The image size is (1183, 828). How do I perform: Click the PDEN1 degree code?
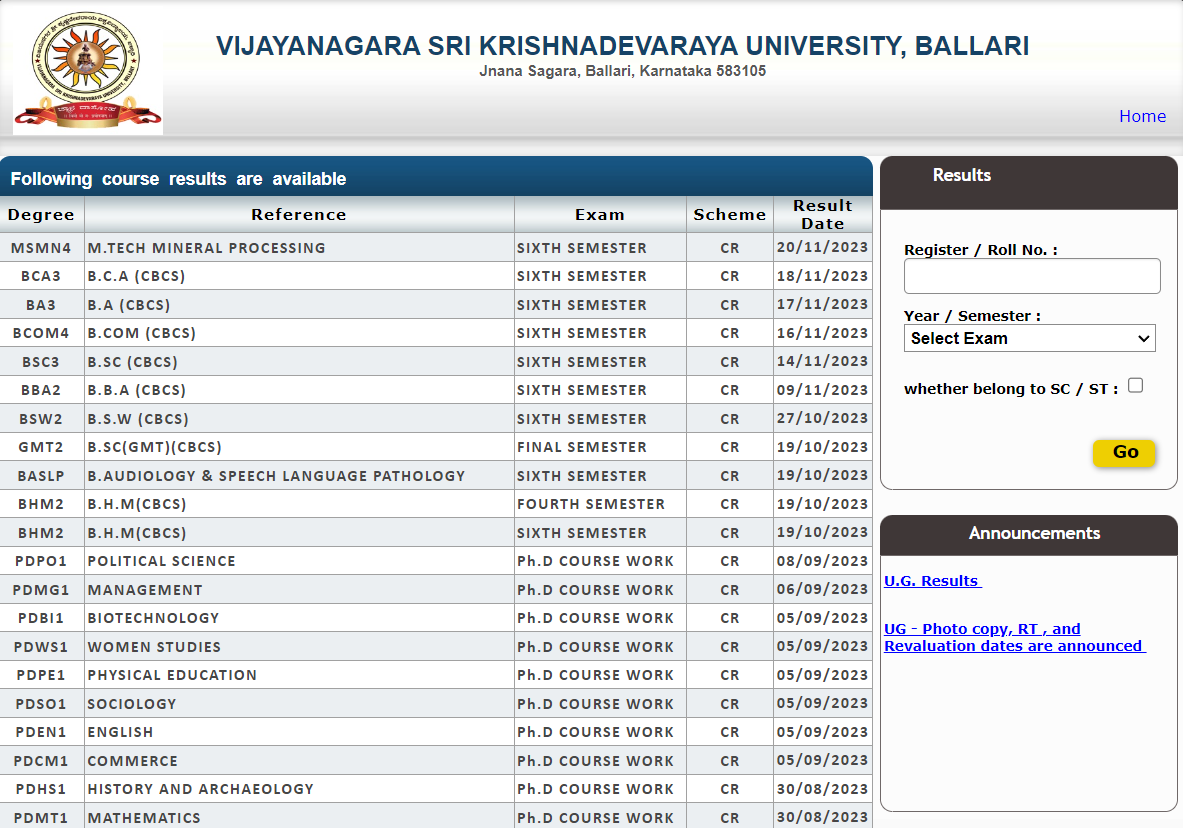coord(41,732)
